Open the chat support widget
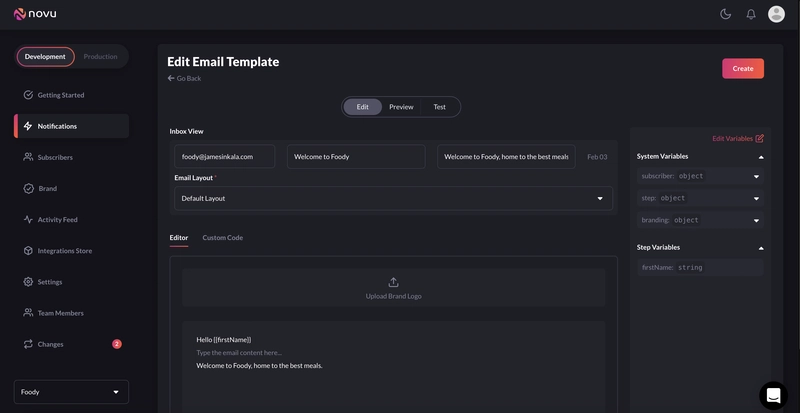Image resolution: width=800 pixels, height=413 pixels. (x=773, y=395)
